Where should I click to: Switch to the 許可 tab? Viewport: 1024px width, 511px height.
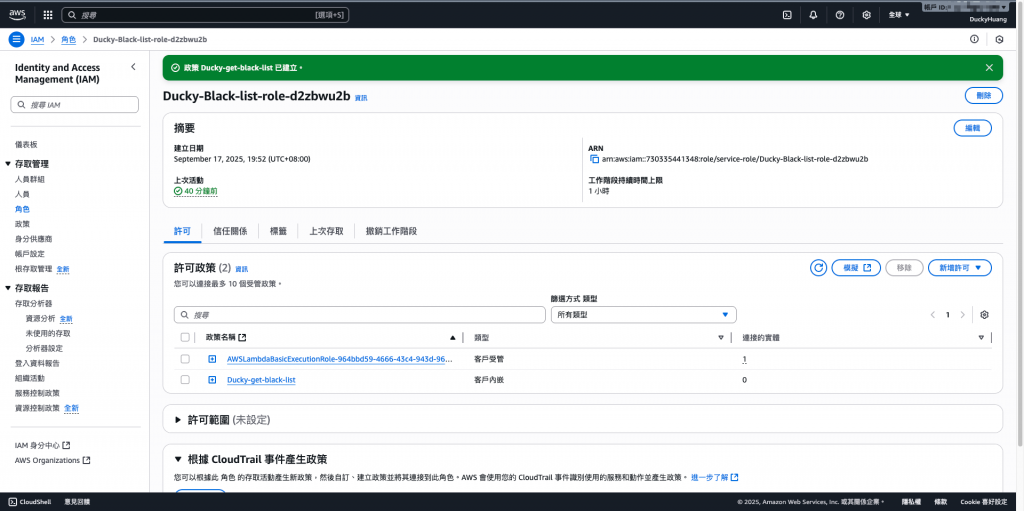coord(183,231)
